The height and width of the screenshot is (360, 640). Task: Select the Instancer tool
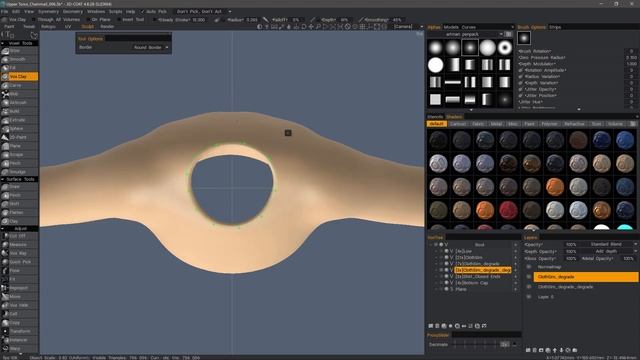(20, 340)
